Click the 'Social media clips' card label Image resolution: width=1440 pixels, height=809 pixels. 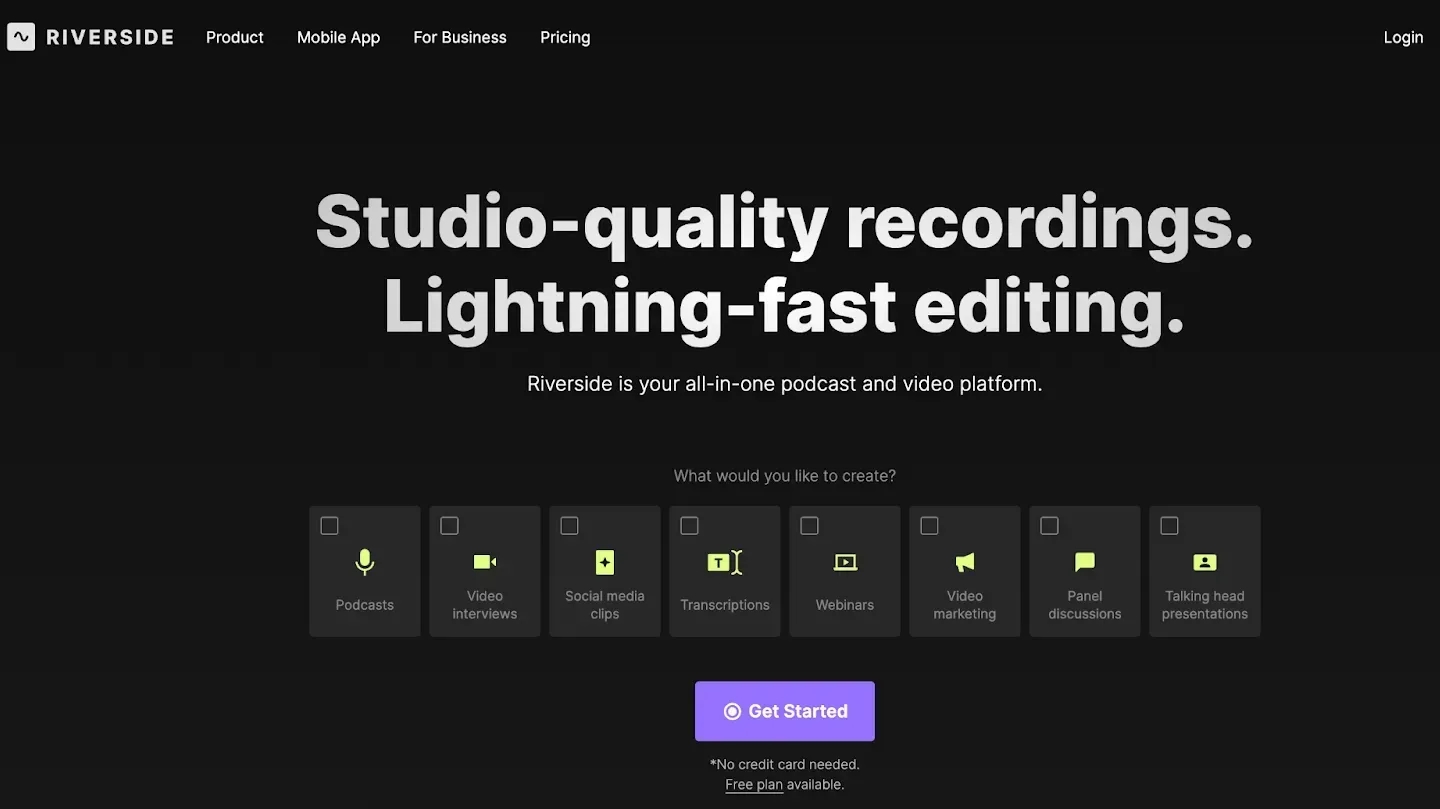click(605, 605)
